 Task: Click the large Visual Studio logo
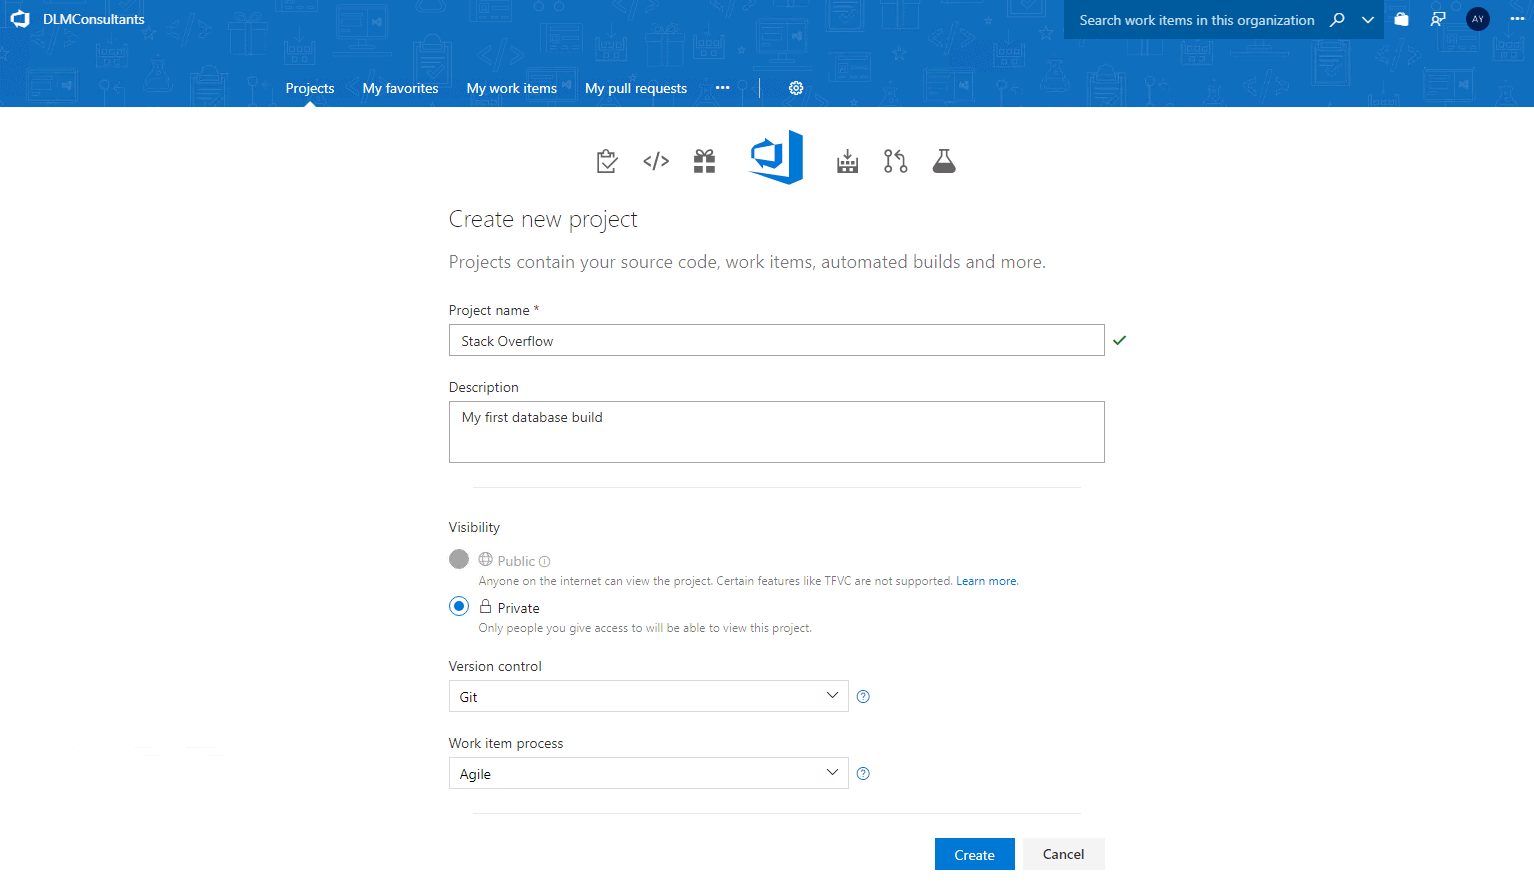click(777, 157)
